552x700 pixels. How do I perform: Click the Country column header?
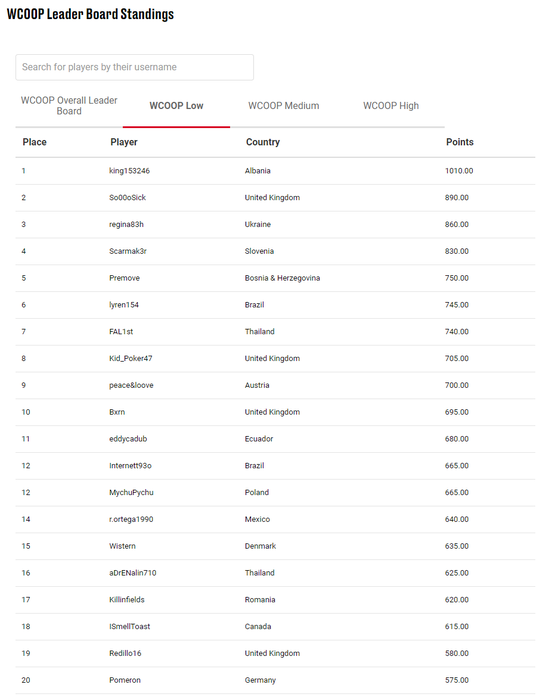pyautogui.click(x=263, y=142)
